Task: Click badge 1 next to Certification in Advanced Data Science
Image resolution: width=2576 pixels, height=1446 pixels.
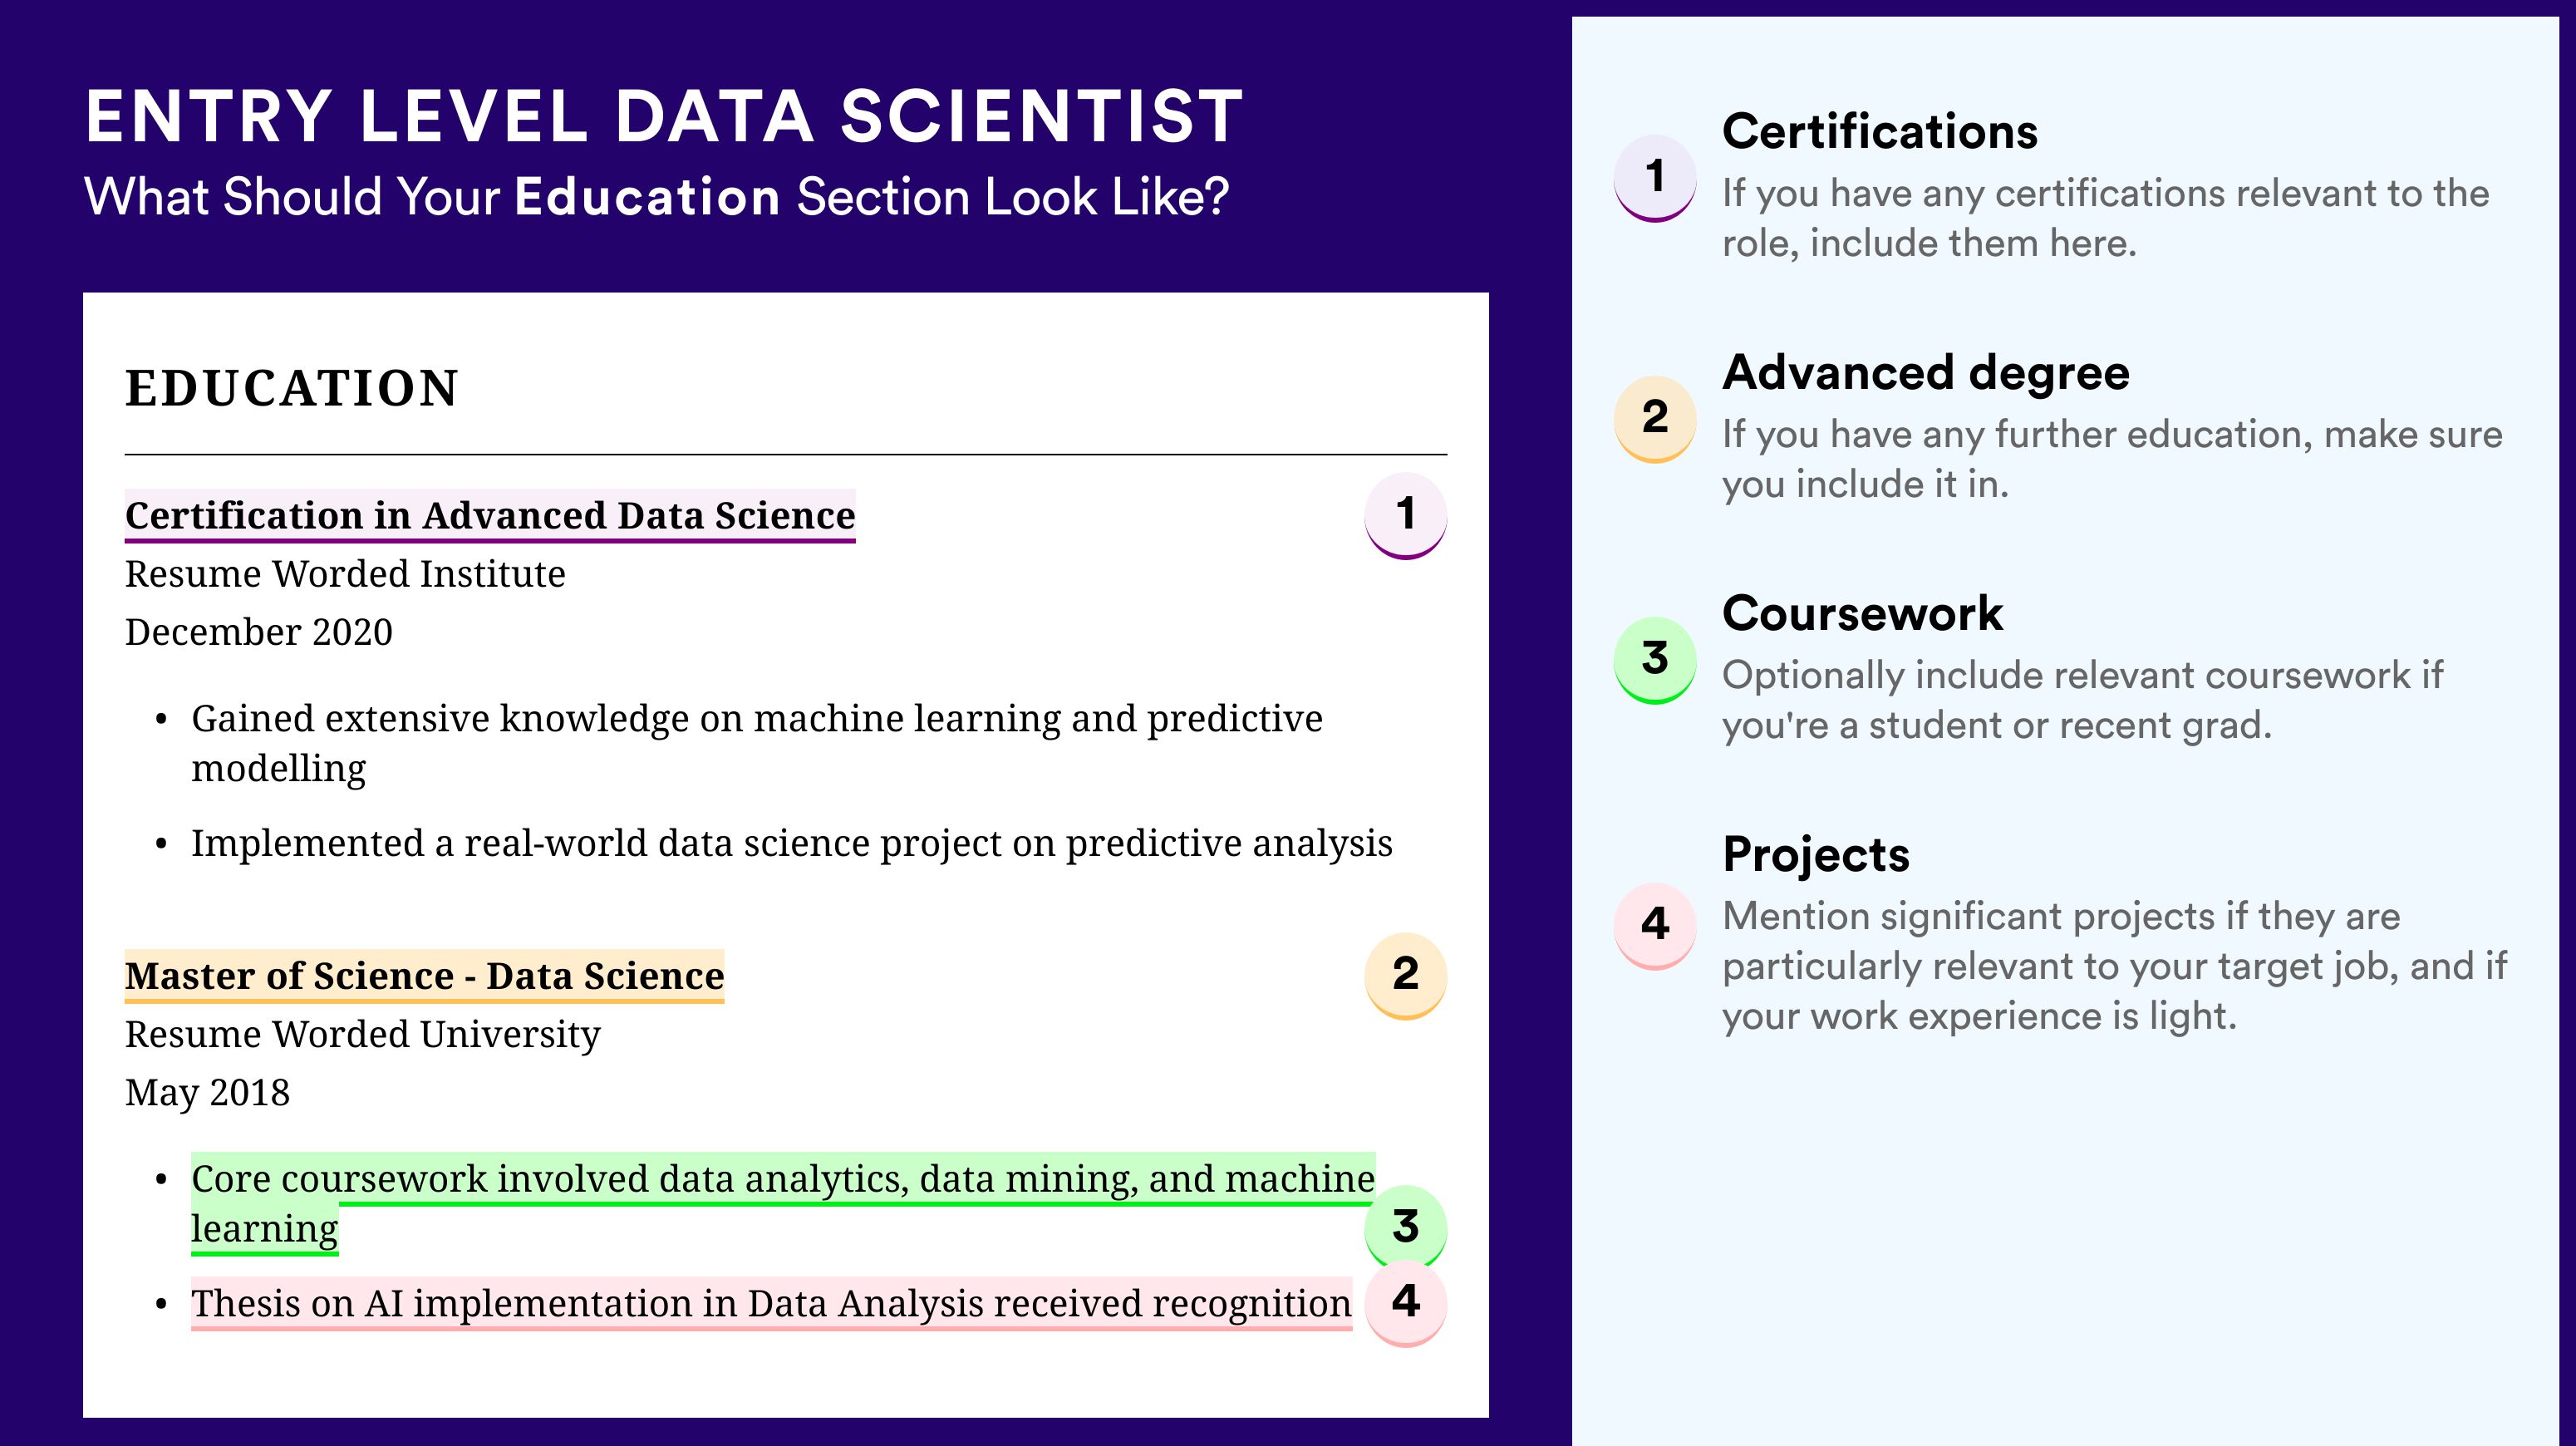Action: (x=1405, y=515)
